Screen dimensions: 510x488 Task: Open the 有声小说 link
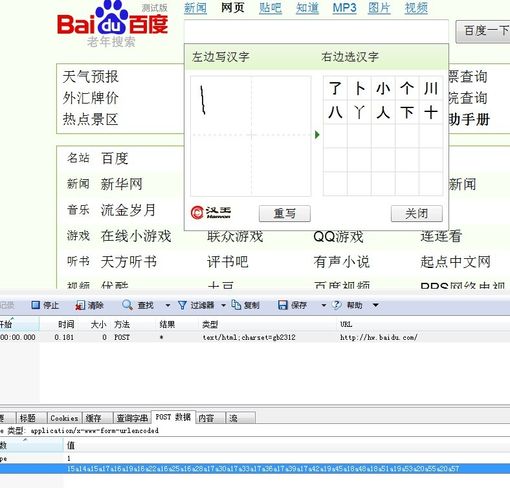pos(342,262)
